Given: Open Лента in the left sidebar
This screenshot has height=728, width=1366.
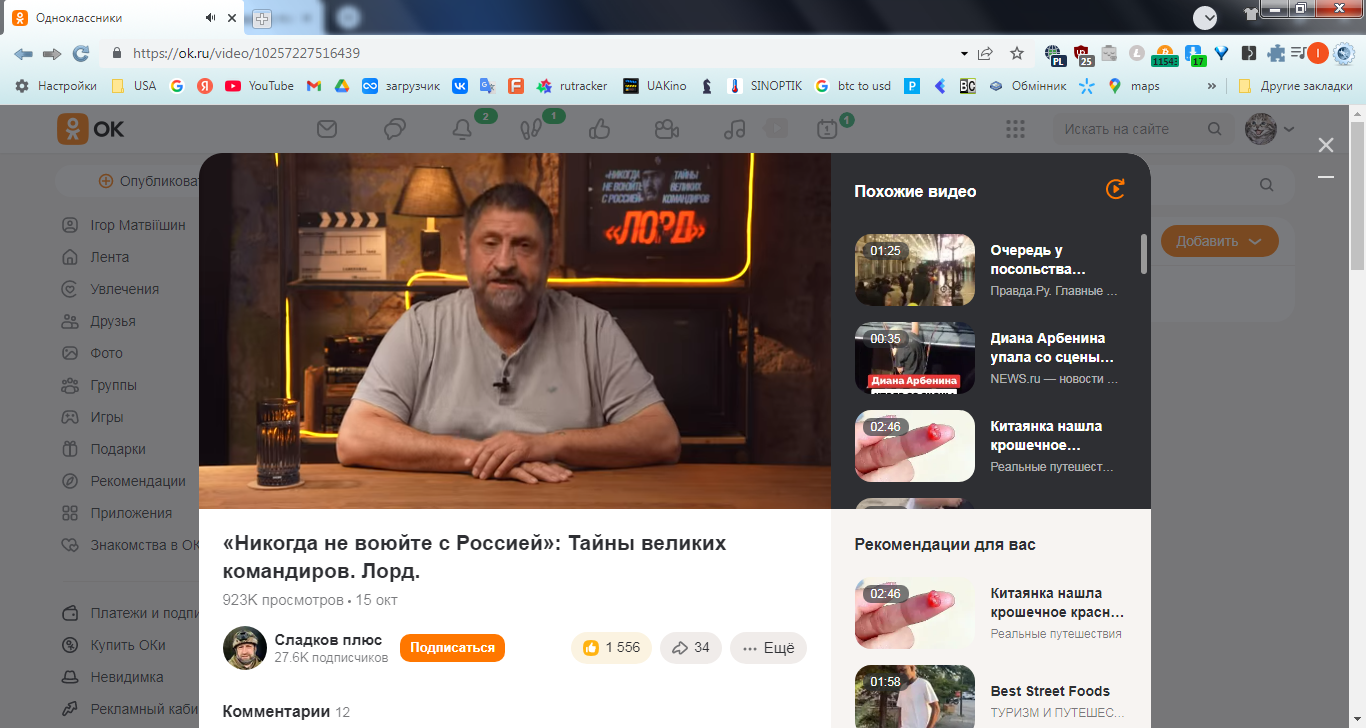Looking at the screenshot, I should [x=109, y=257].
